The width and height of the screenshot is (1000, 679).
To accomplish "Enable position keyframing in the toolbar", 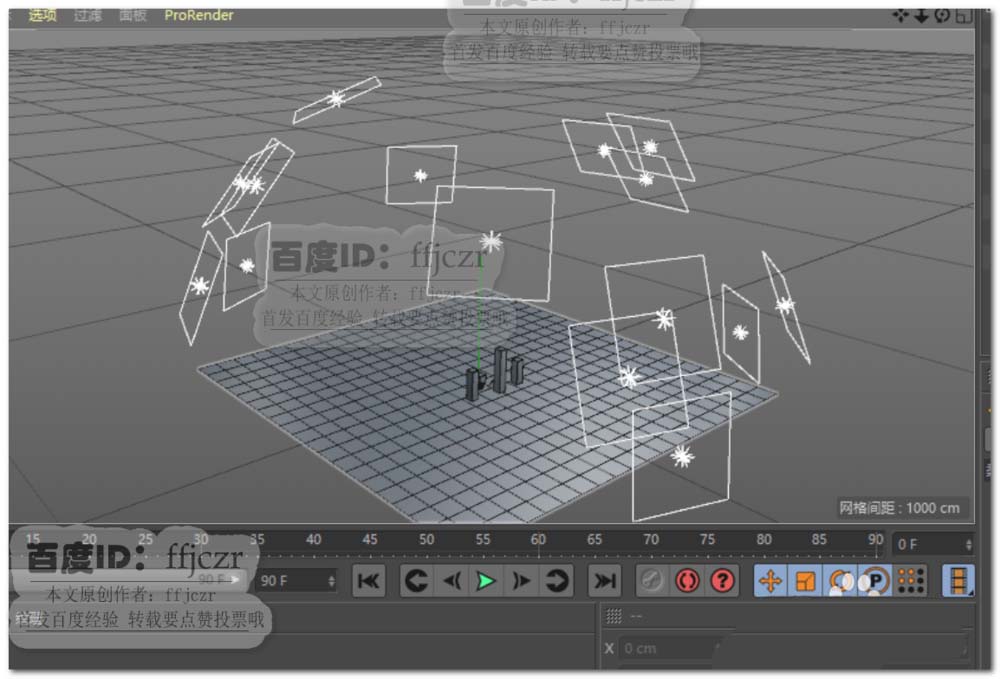I will pyautogui.click(x=772, y=581).
